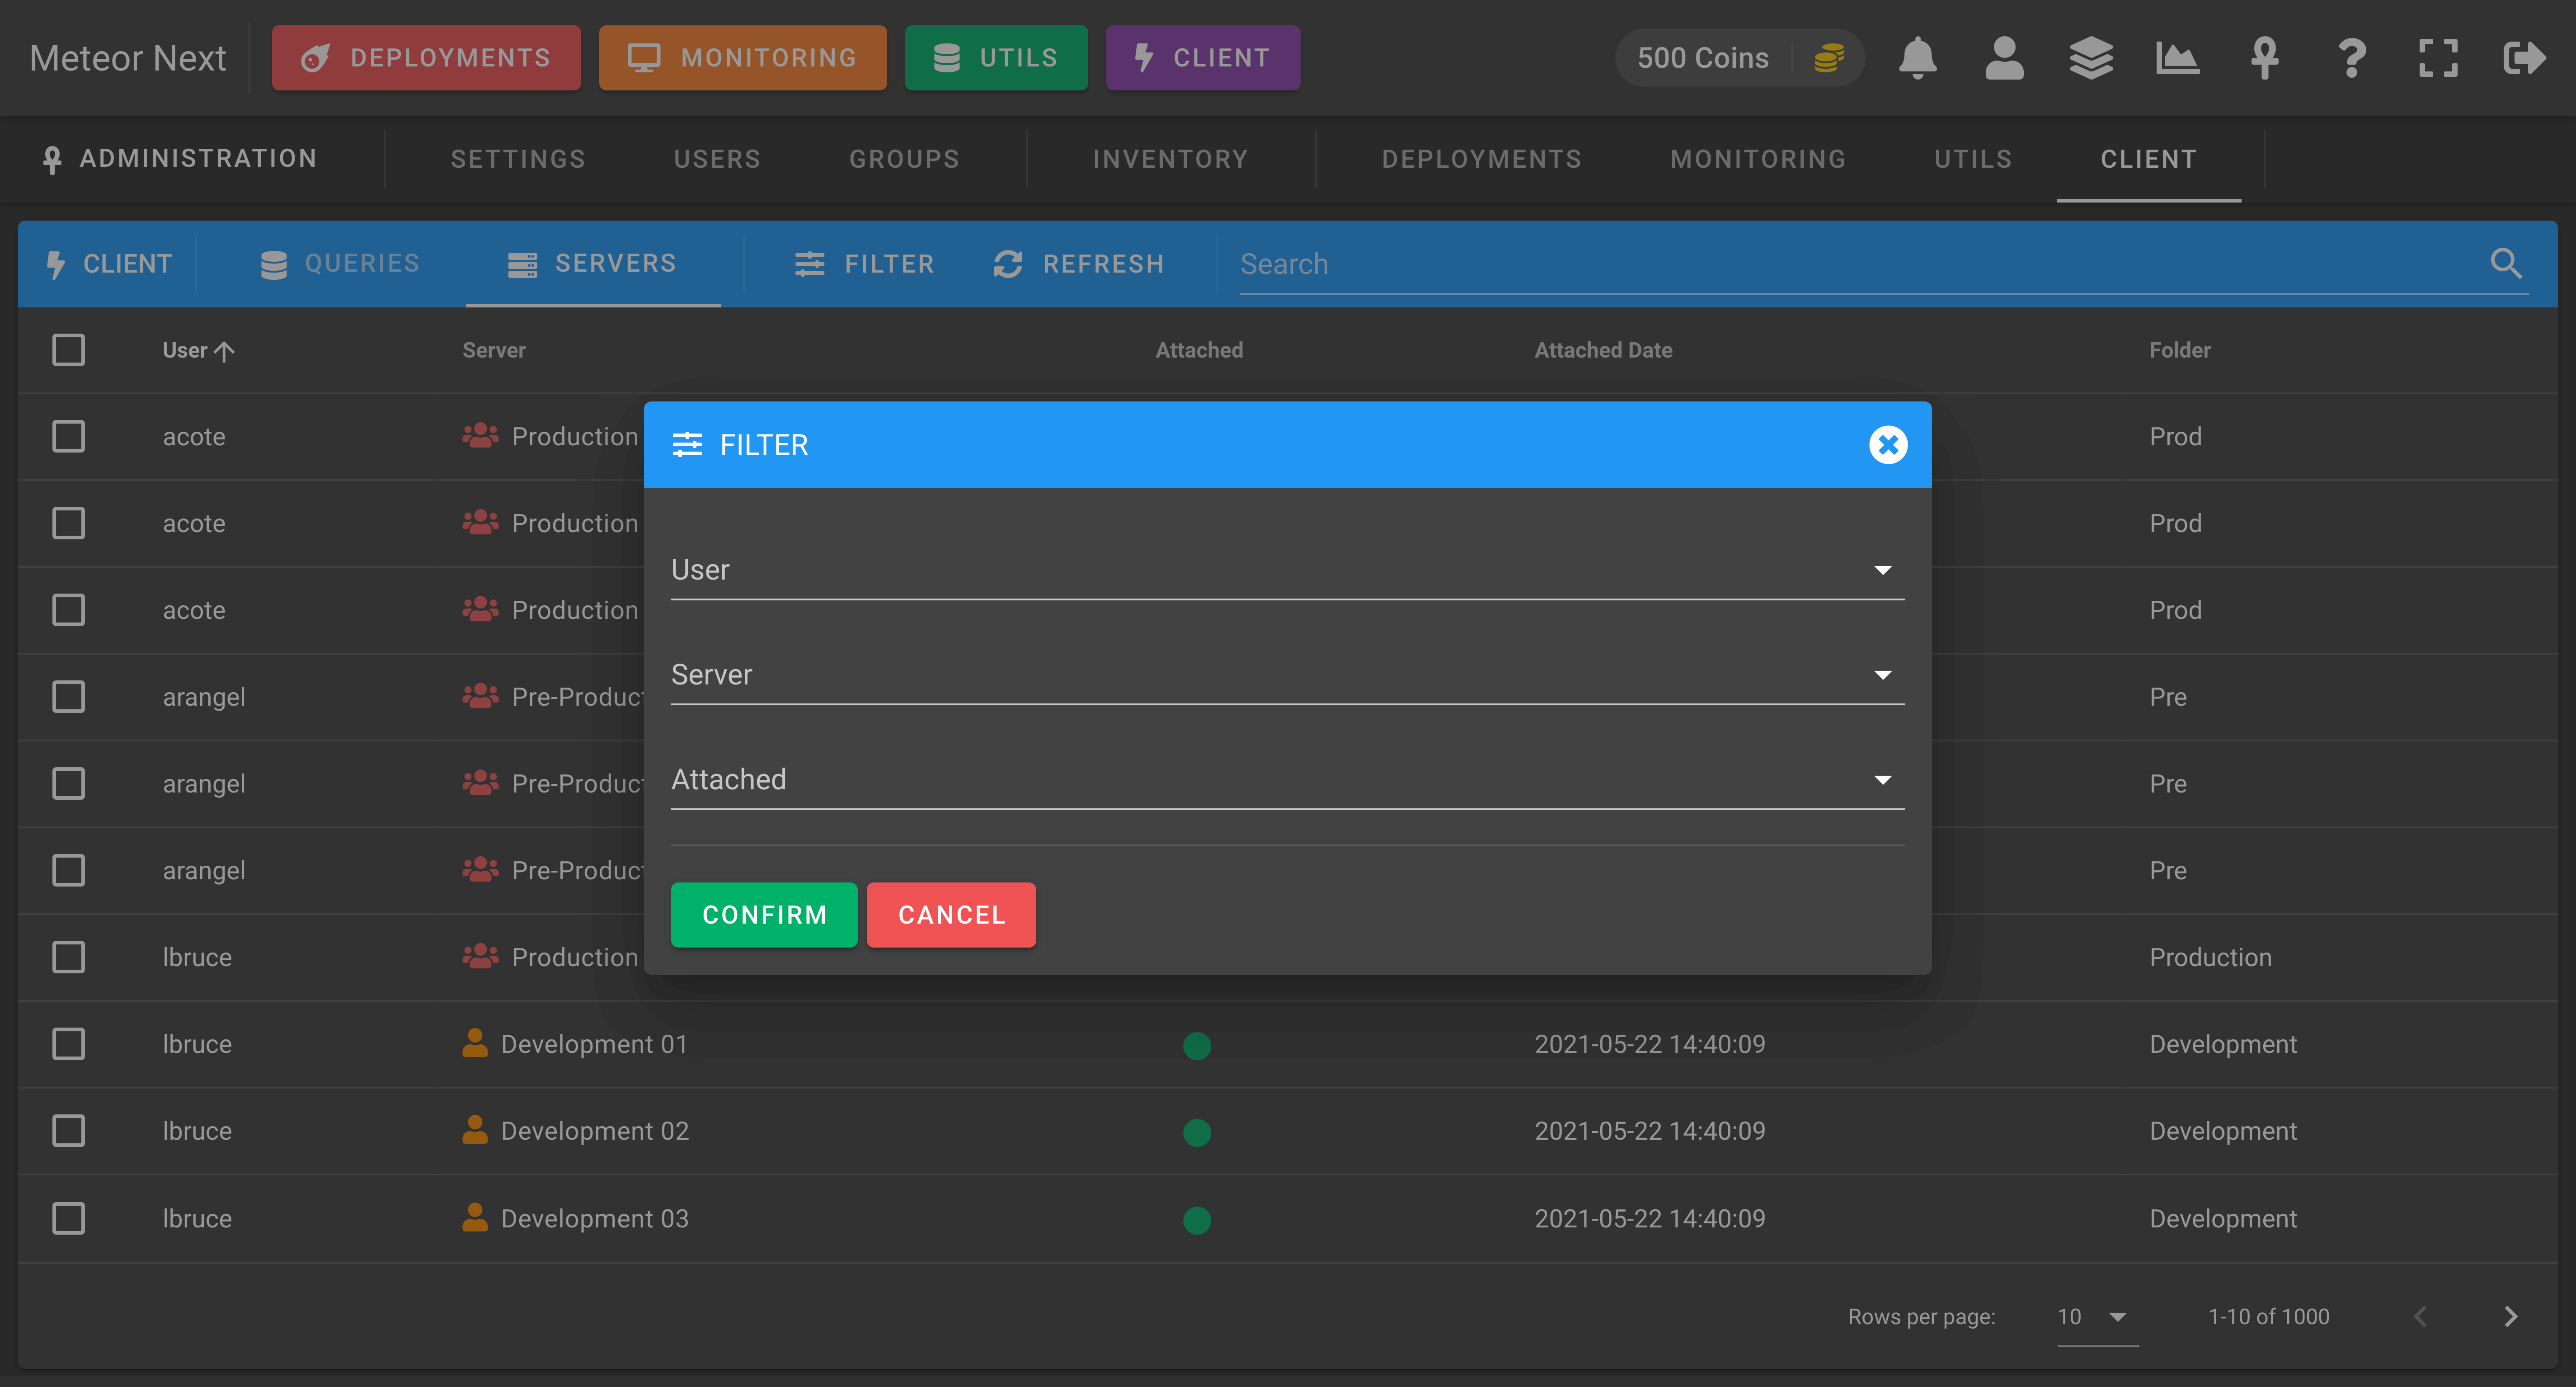Click the person icon beside Development 03
Image resolution: width=2576 pixels, height=1387 pixels.
(475, 1217)
